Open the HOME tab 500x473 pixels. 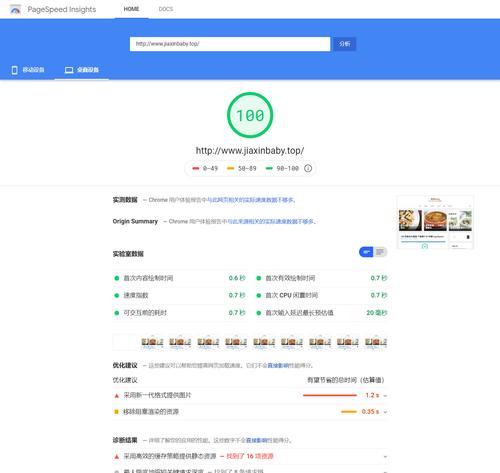click(x=131, y=9)
